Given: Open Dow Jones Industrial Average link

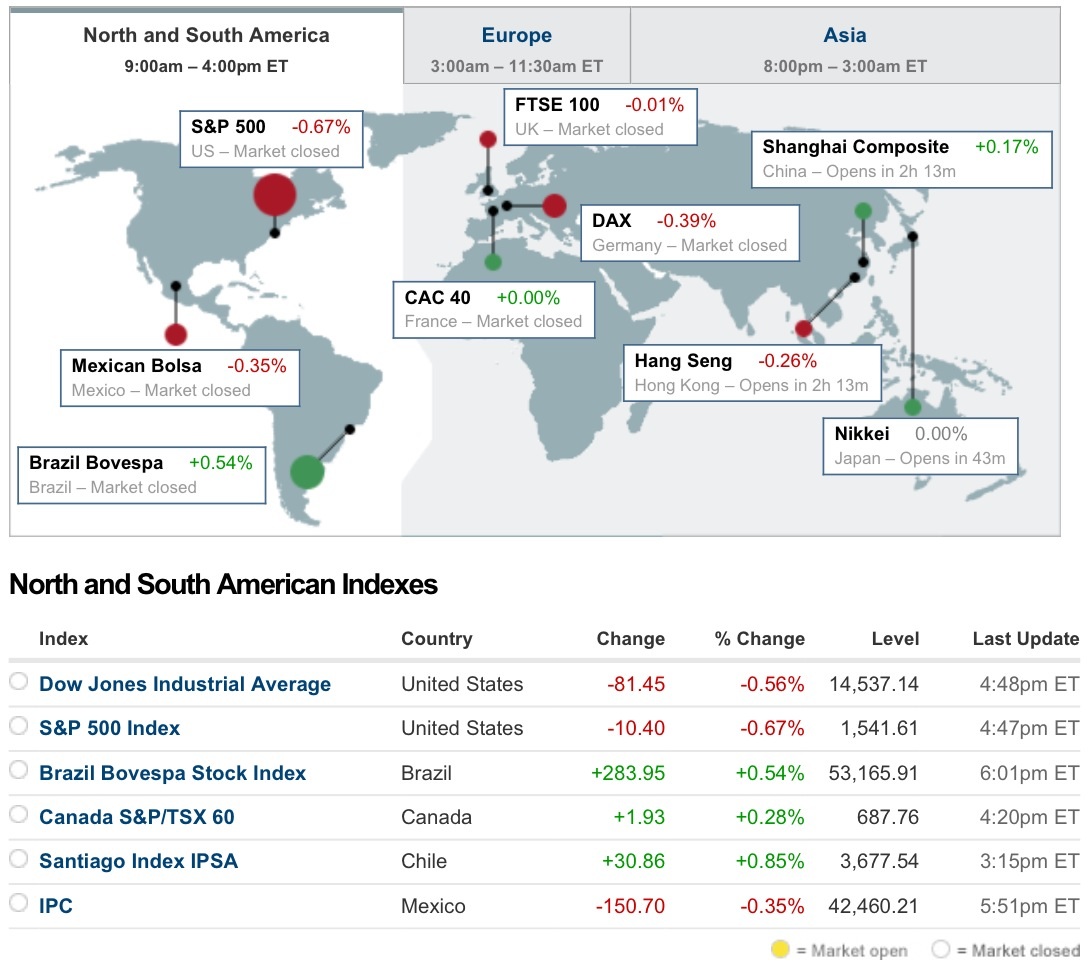Looking at the screenshot, I should pos(185,684).
